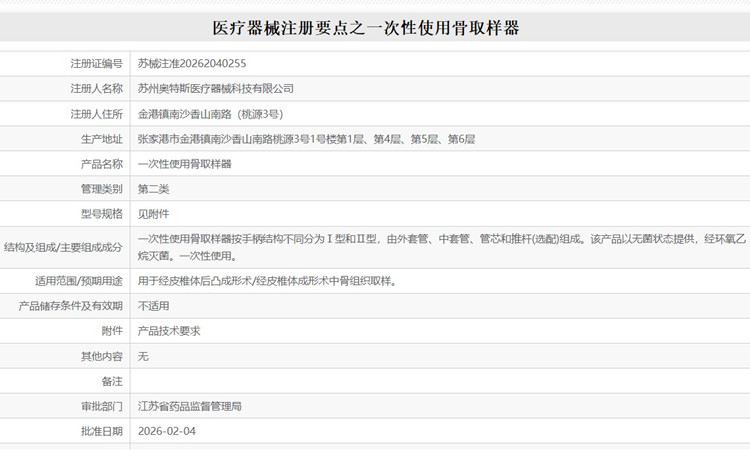Click the 不适用 value

154,305
